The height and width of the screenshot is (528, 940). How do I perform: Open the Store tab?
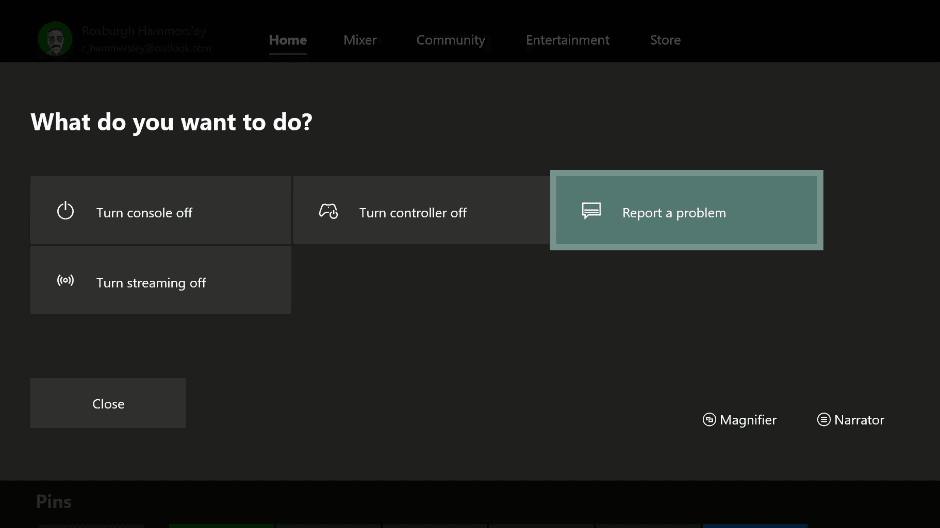(x=665, y=40)
